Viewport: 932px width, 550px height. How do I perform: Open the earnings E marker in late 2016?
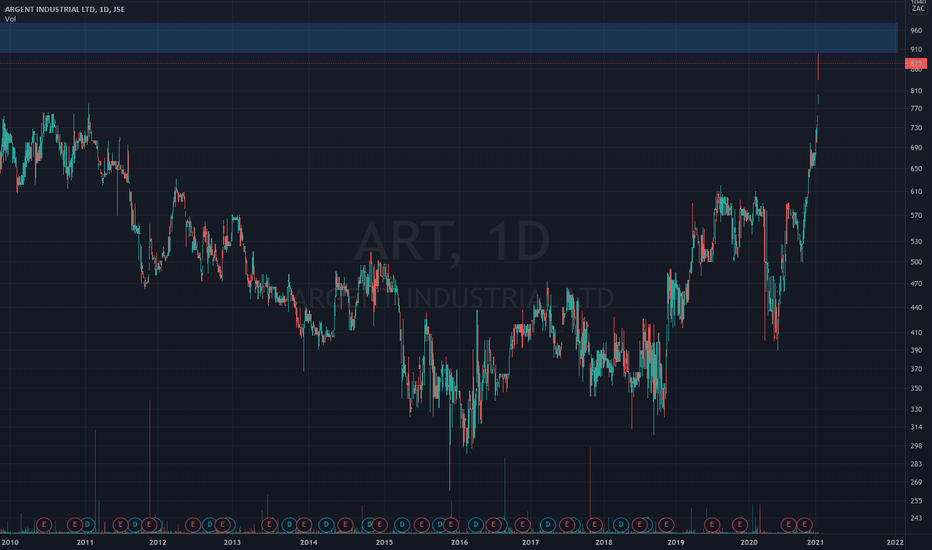click(x=522, y=524)
